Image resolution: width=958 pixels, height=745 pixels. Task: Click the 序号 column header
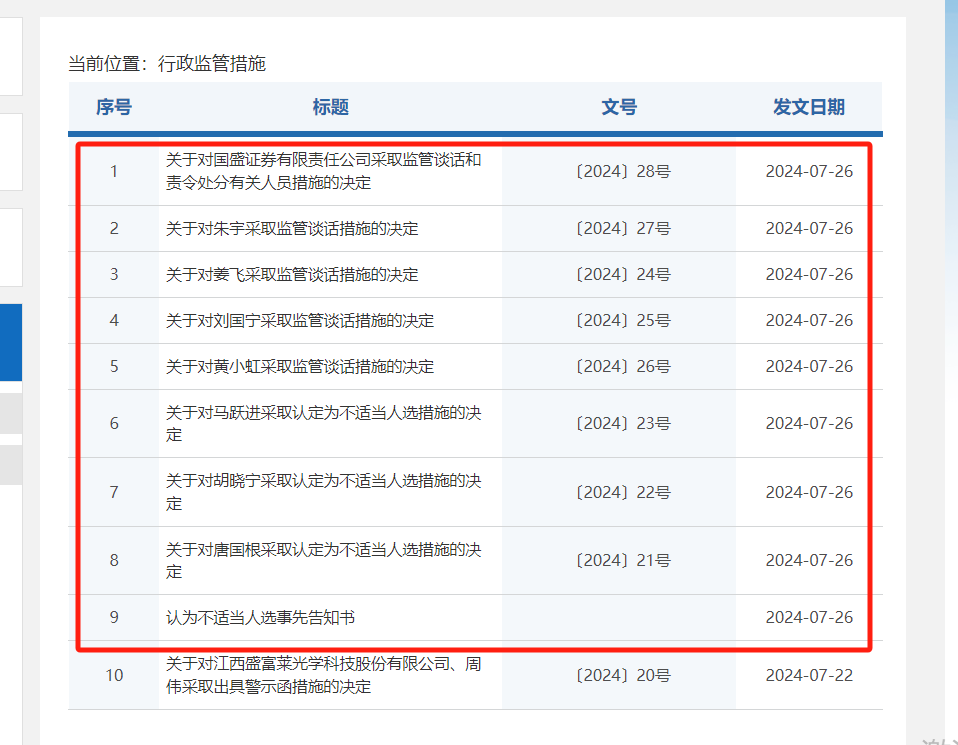(114, 107)
